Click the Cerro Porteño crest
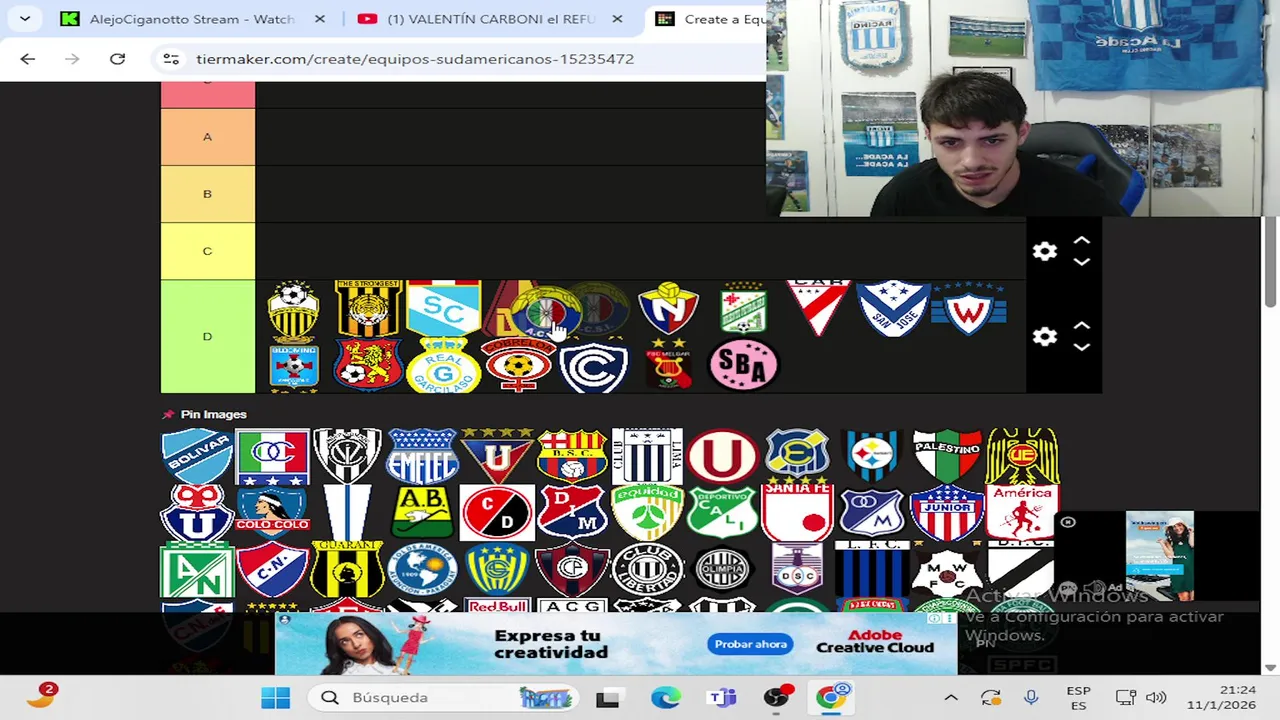Screen dimensions: 1280x720 [x=572, y=570]
